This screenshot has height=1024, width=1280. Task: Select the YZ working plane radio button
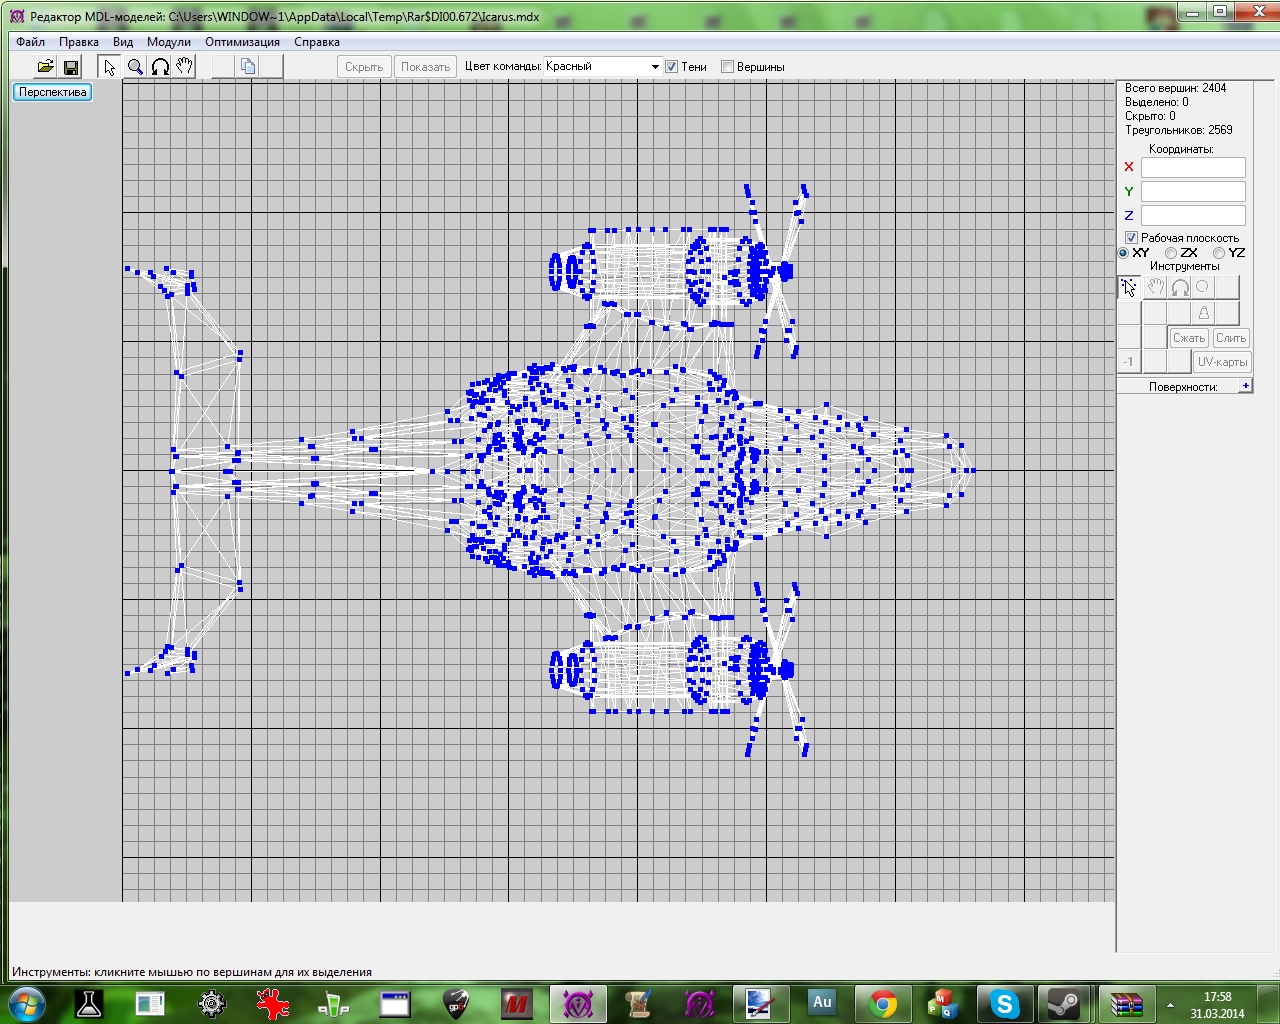pos(1219,253)
